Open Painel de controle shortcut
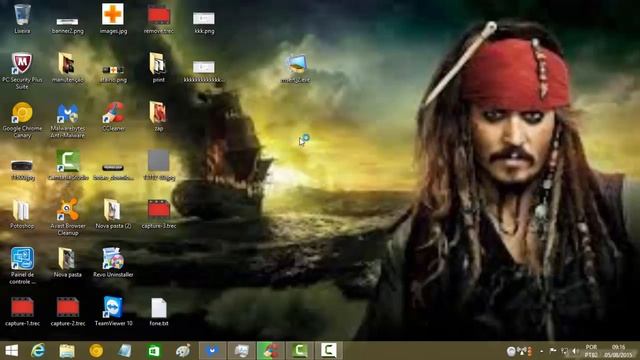This screenshot has width=640, height=360. [22, 266]
